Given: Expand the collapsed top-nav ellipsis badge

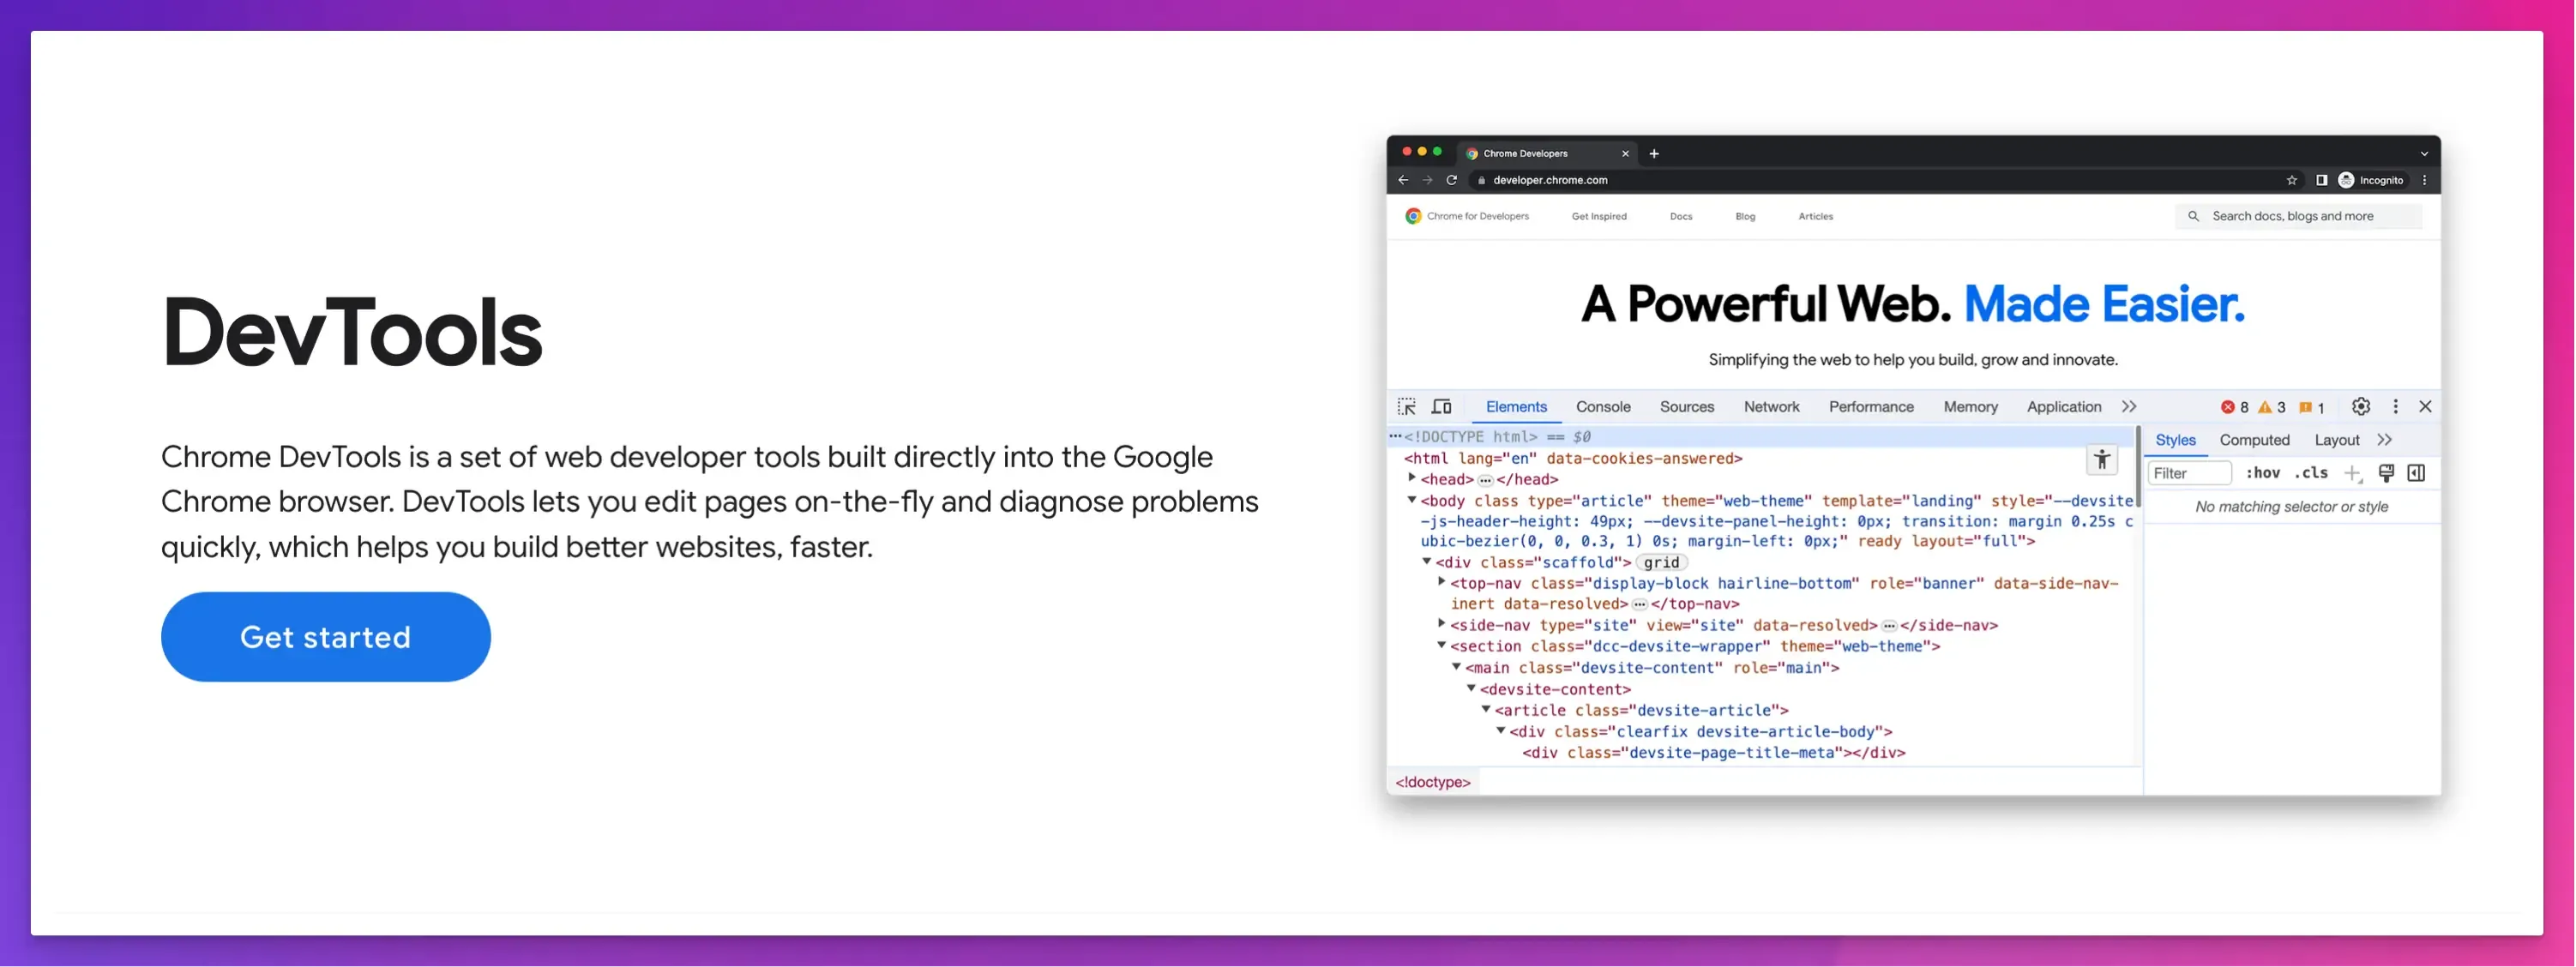Looking at the screenshot, I should (1639, 604).
